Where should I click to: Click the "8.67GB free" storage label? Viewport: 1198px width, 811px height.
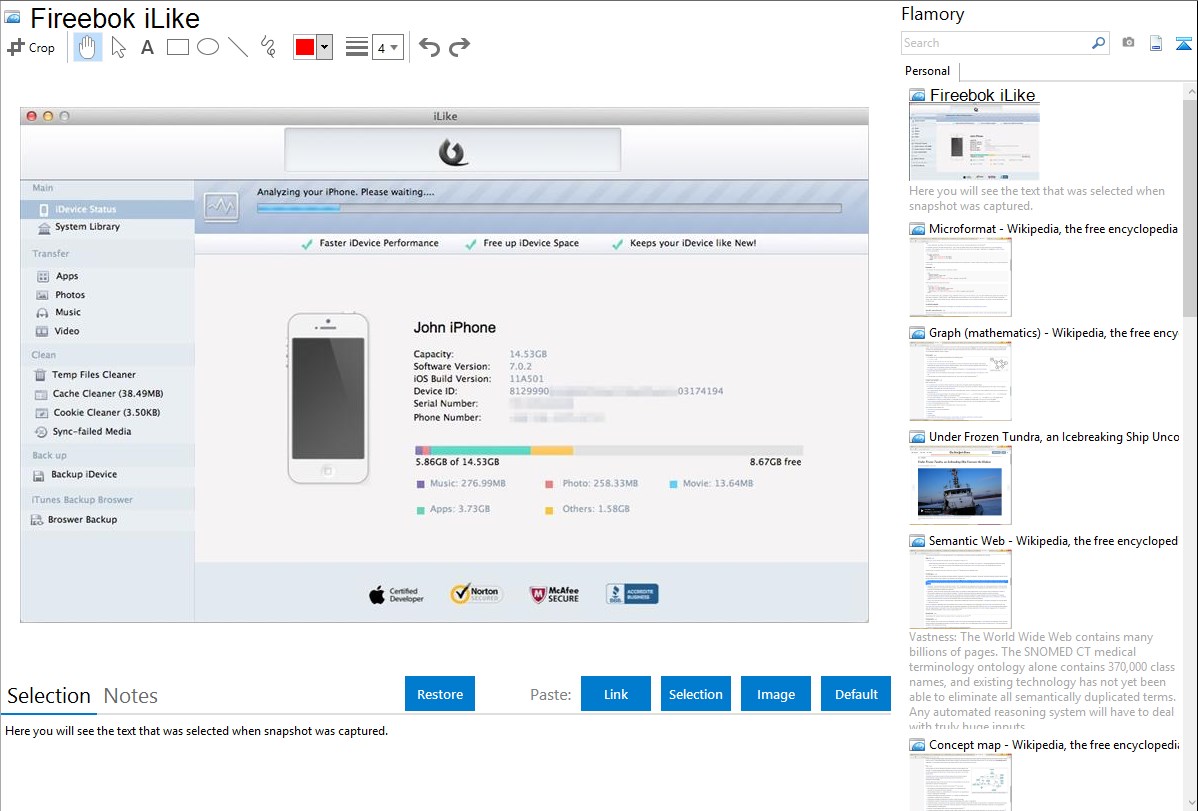click(x=775, y=462)
